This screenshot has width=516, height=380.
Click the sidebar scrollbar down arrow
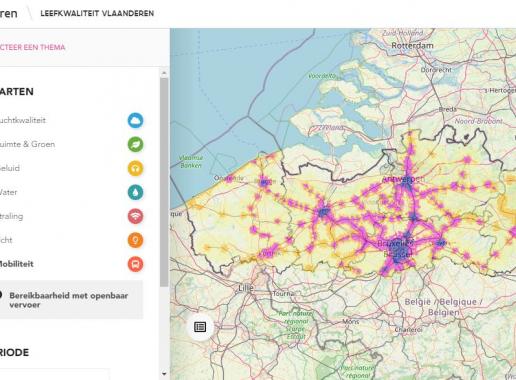[164, 374]
